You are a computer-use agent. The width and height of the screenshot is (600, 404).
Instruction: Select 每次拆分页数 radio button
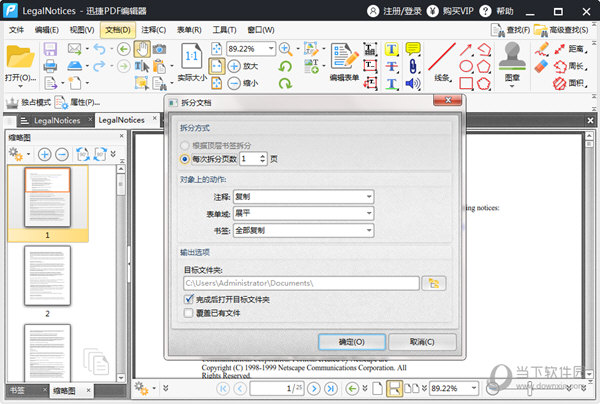(184, 158)
